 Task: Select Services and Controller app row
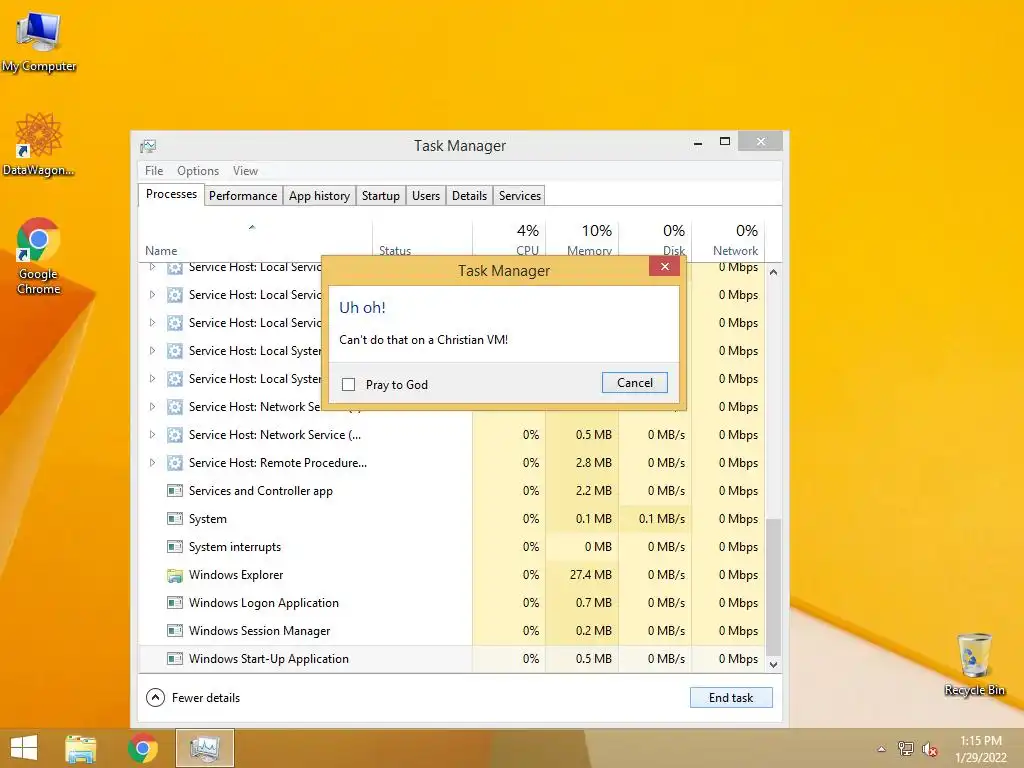451,491
